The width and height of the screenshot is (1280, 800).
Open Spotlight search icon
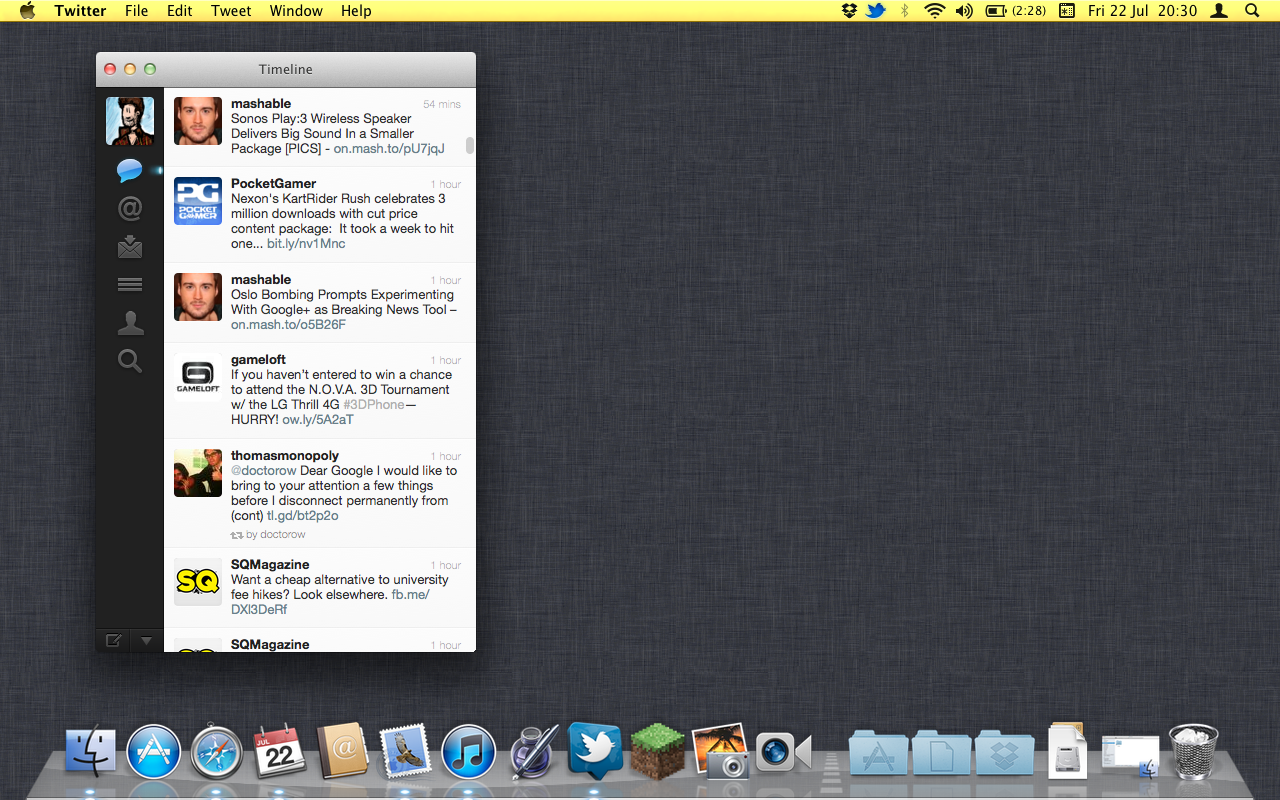(x=1252, y=11)
